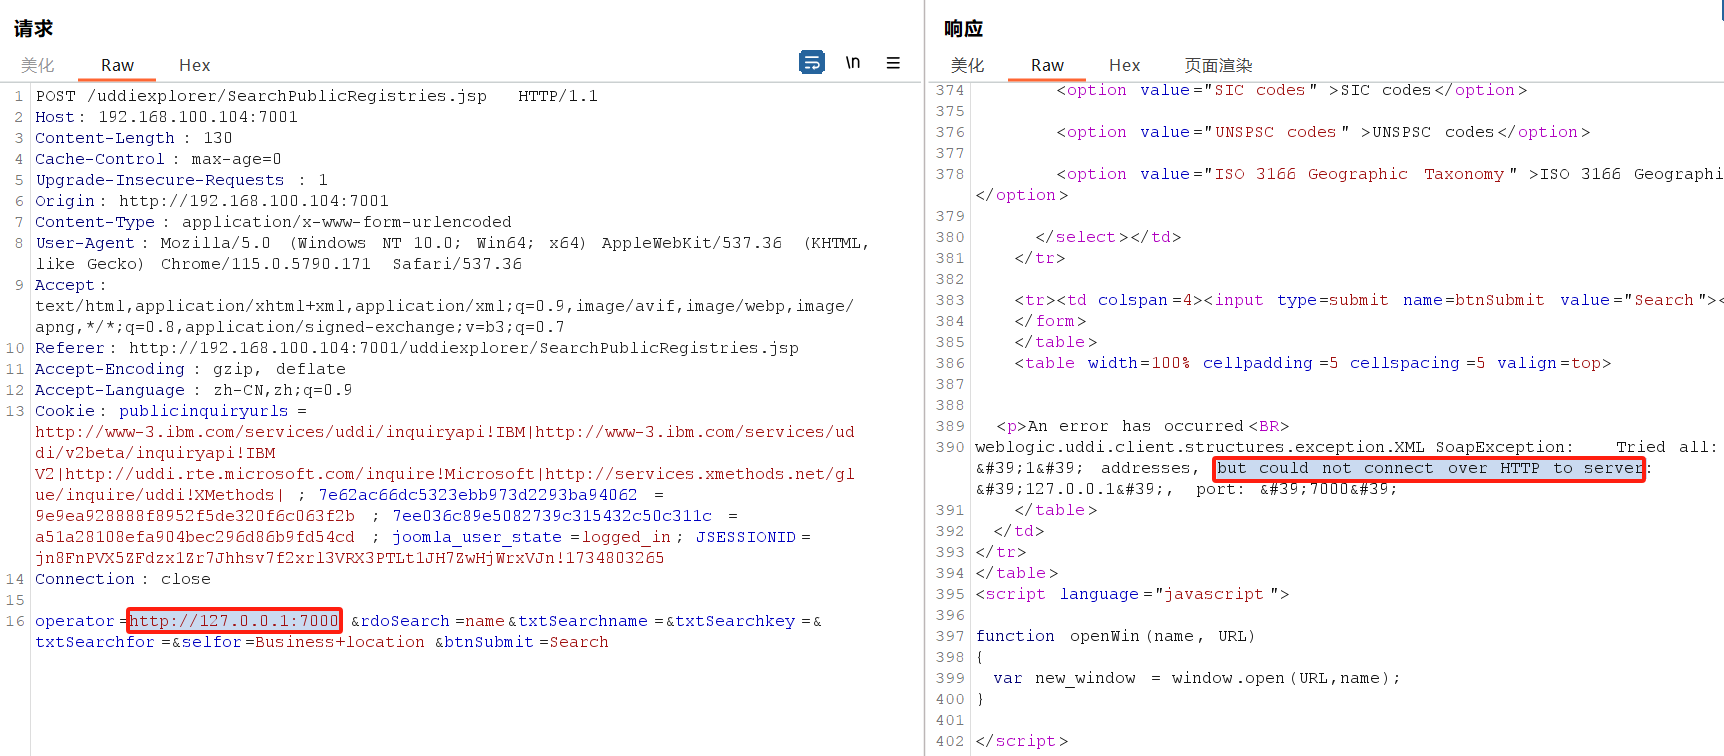Toggle the \n non-printable characters icon

853,63
